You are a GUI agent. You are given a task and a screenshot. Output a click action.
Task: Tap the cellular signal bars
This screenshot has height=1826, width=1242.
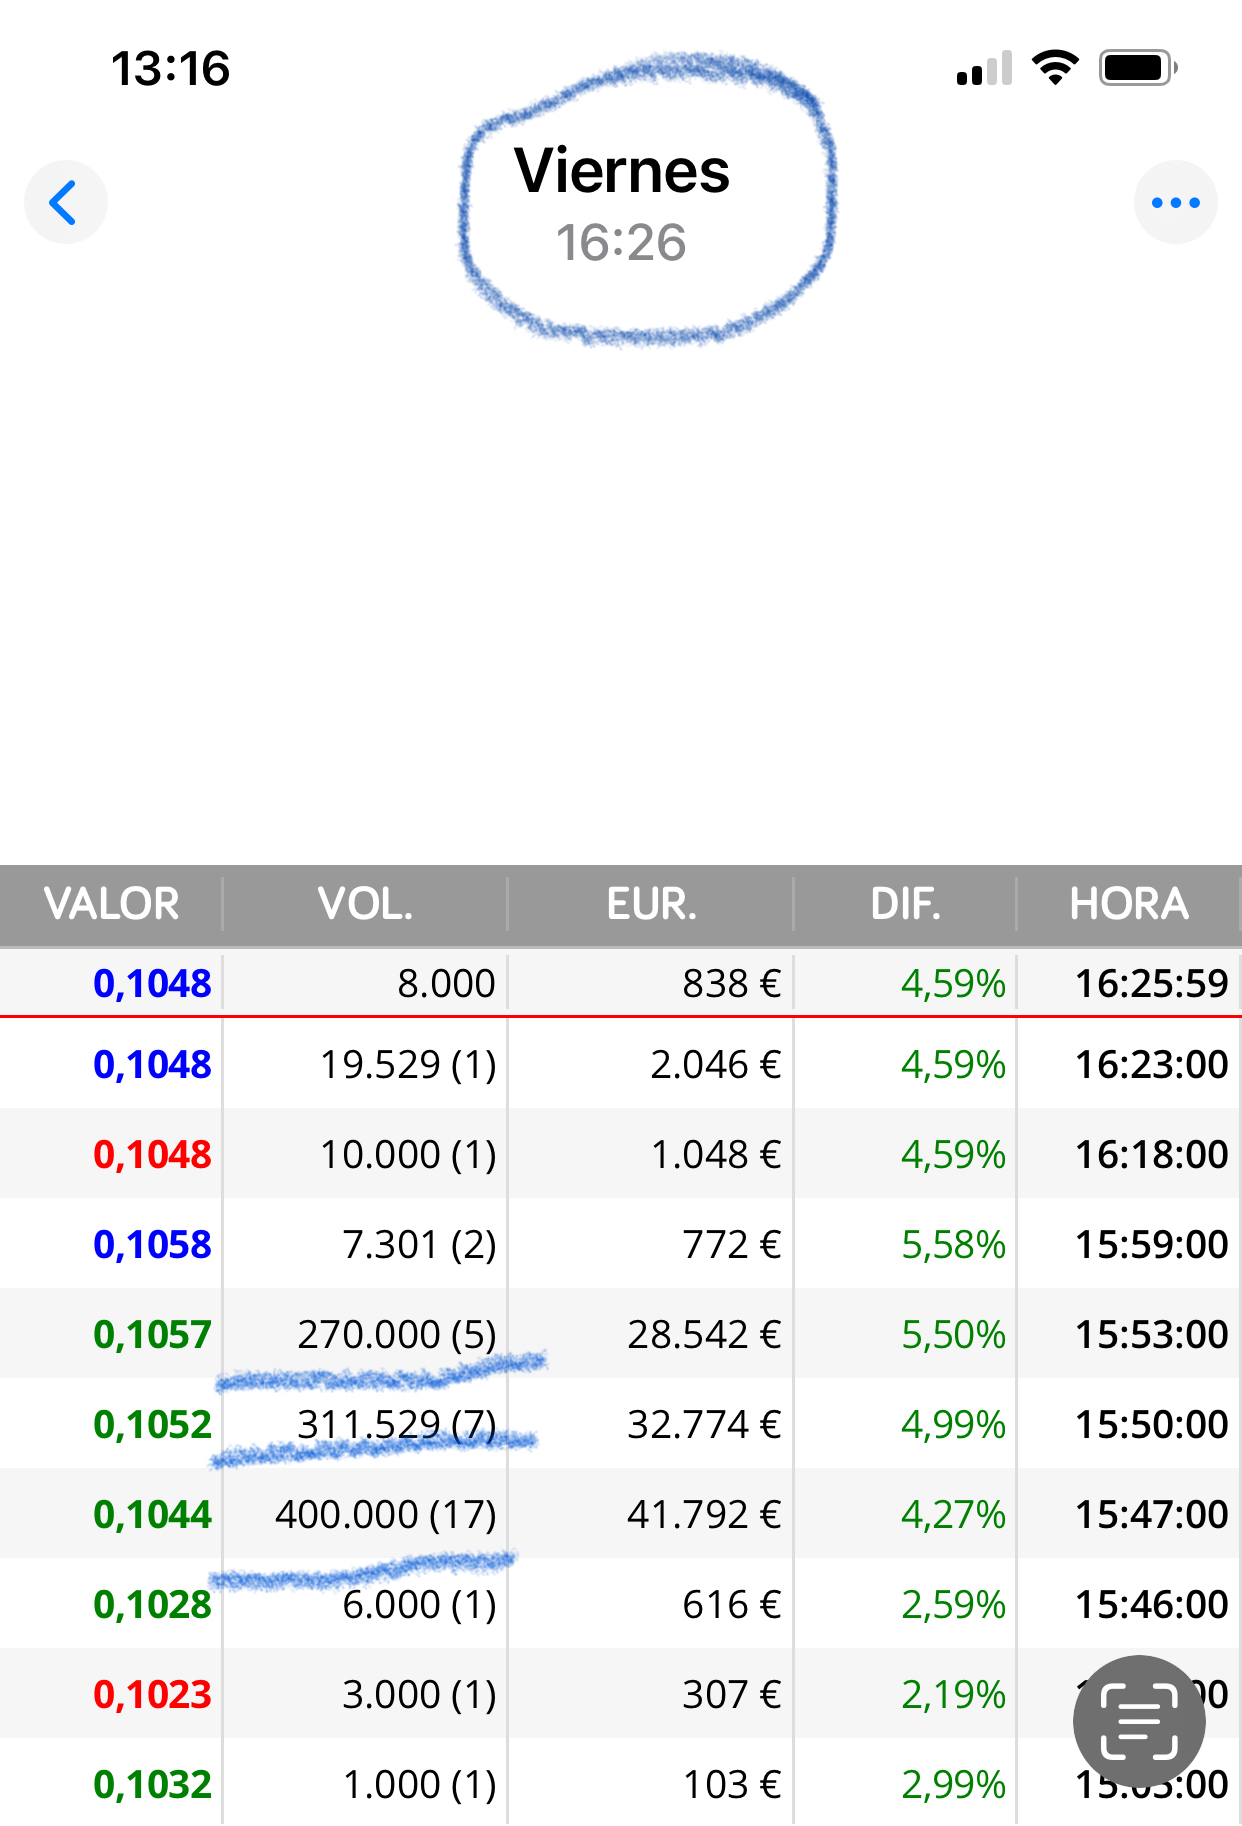click(984, 69)
